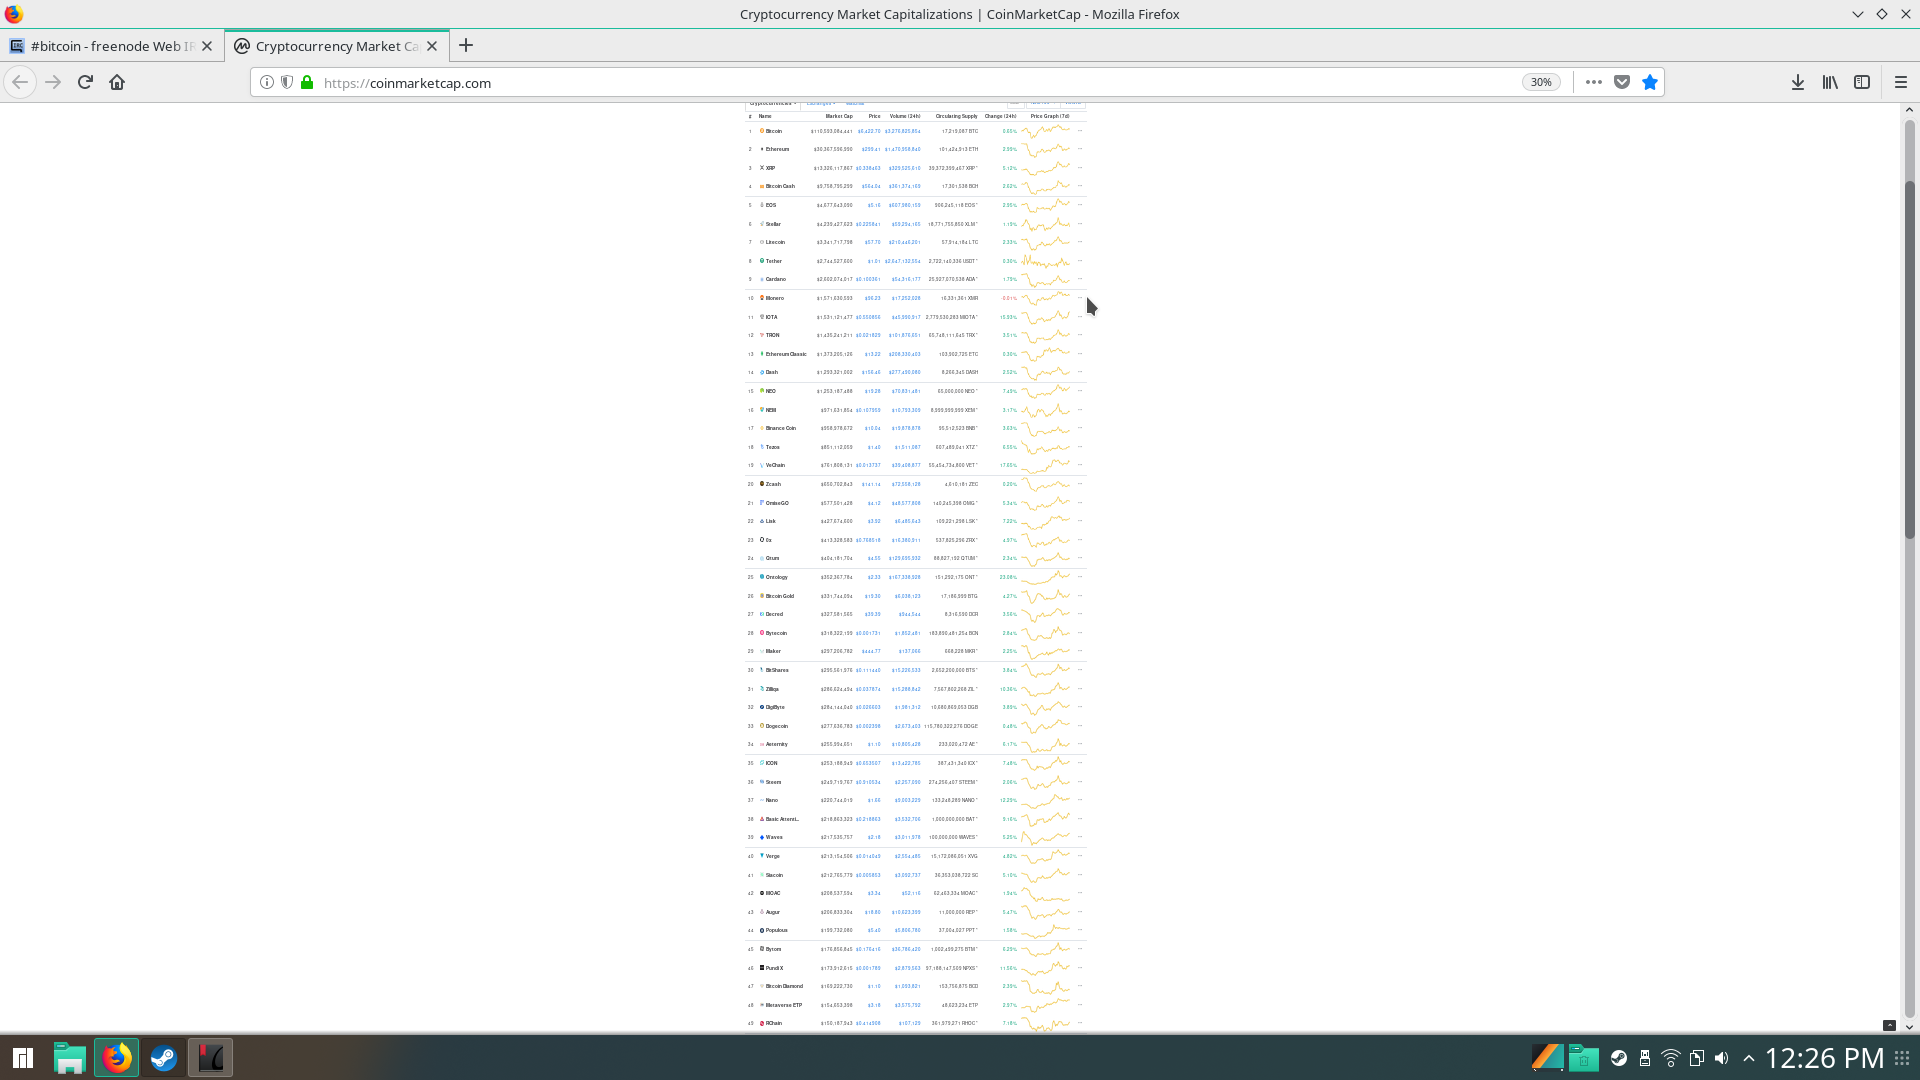Toggle the bookmark star for this page
1920x1080 pixels.
1650,82
